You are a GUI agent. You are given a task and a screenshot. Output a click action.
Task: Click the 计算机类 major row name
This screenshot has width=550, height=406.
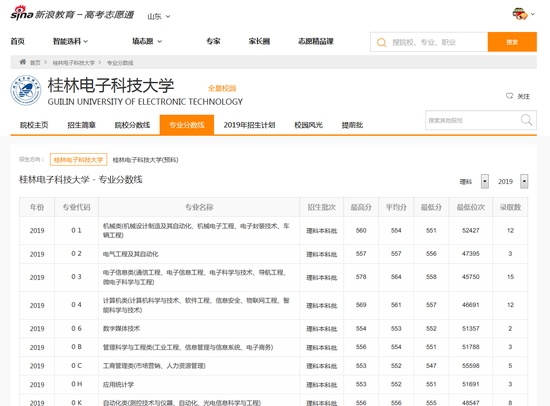pyautogui.click(x=196, y=305)
